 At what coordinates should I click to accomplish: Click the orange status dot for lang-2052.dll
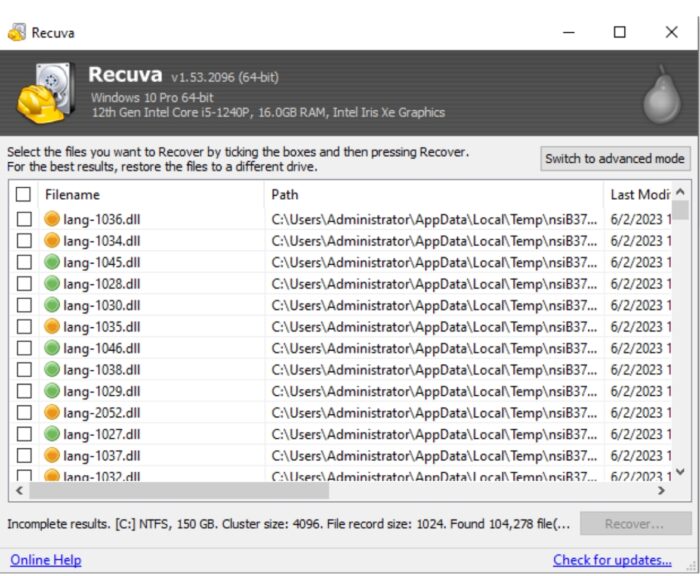point(52,412)
